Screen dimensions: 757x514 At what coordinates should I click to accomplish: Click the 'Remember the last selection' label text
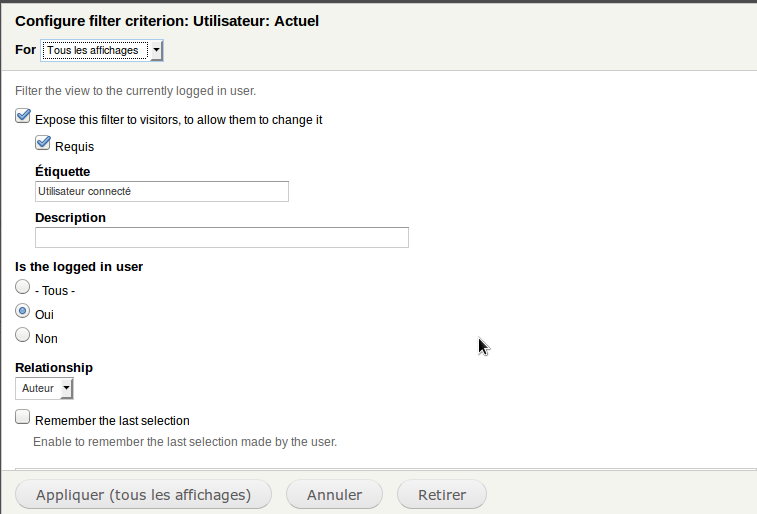[112, 421]
